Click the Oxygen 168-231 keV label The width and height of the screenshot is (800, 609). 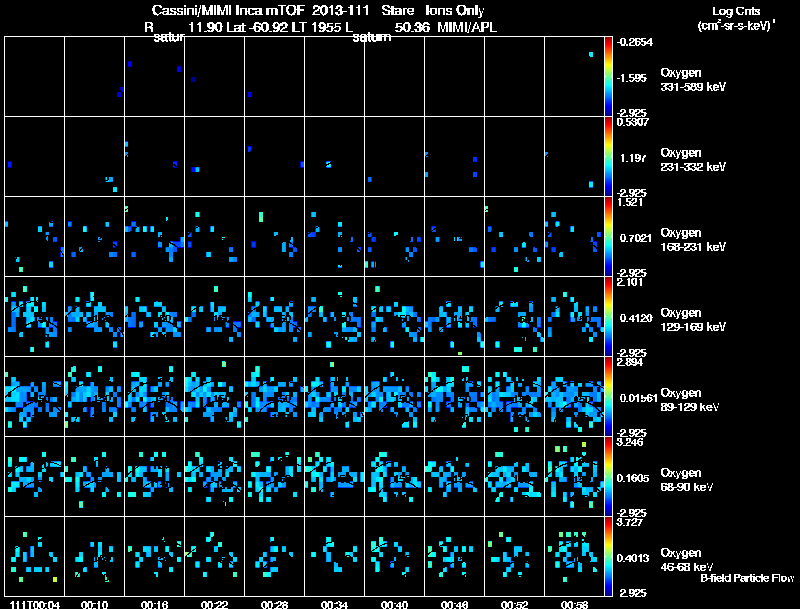pos(693,240)
